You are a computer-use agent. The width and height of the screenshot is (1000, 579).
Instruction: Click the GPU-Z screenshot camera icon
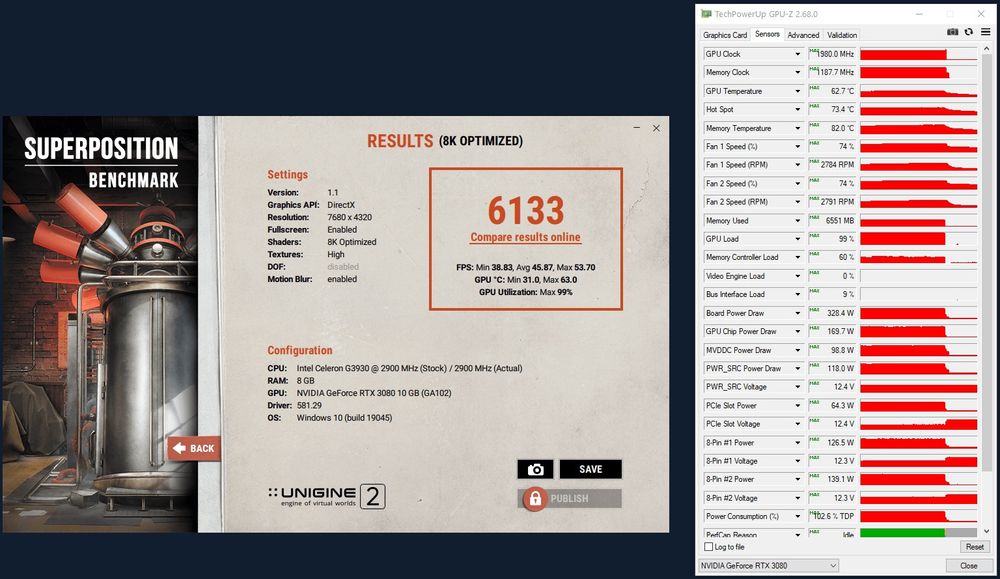point(952,32)
